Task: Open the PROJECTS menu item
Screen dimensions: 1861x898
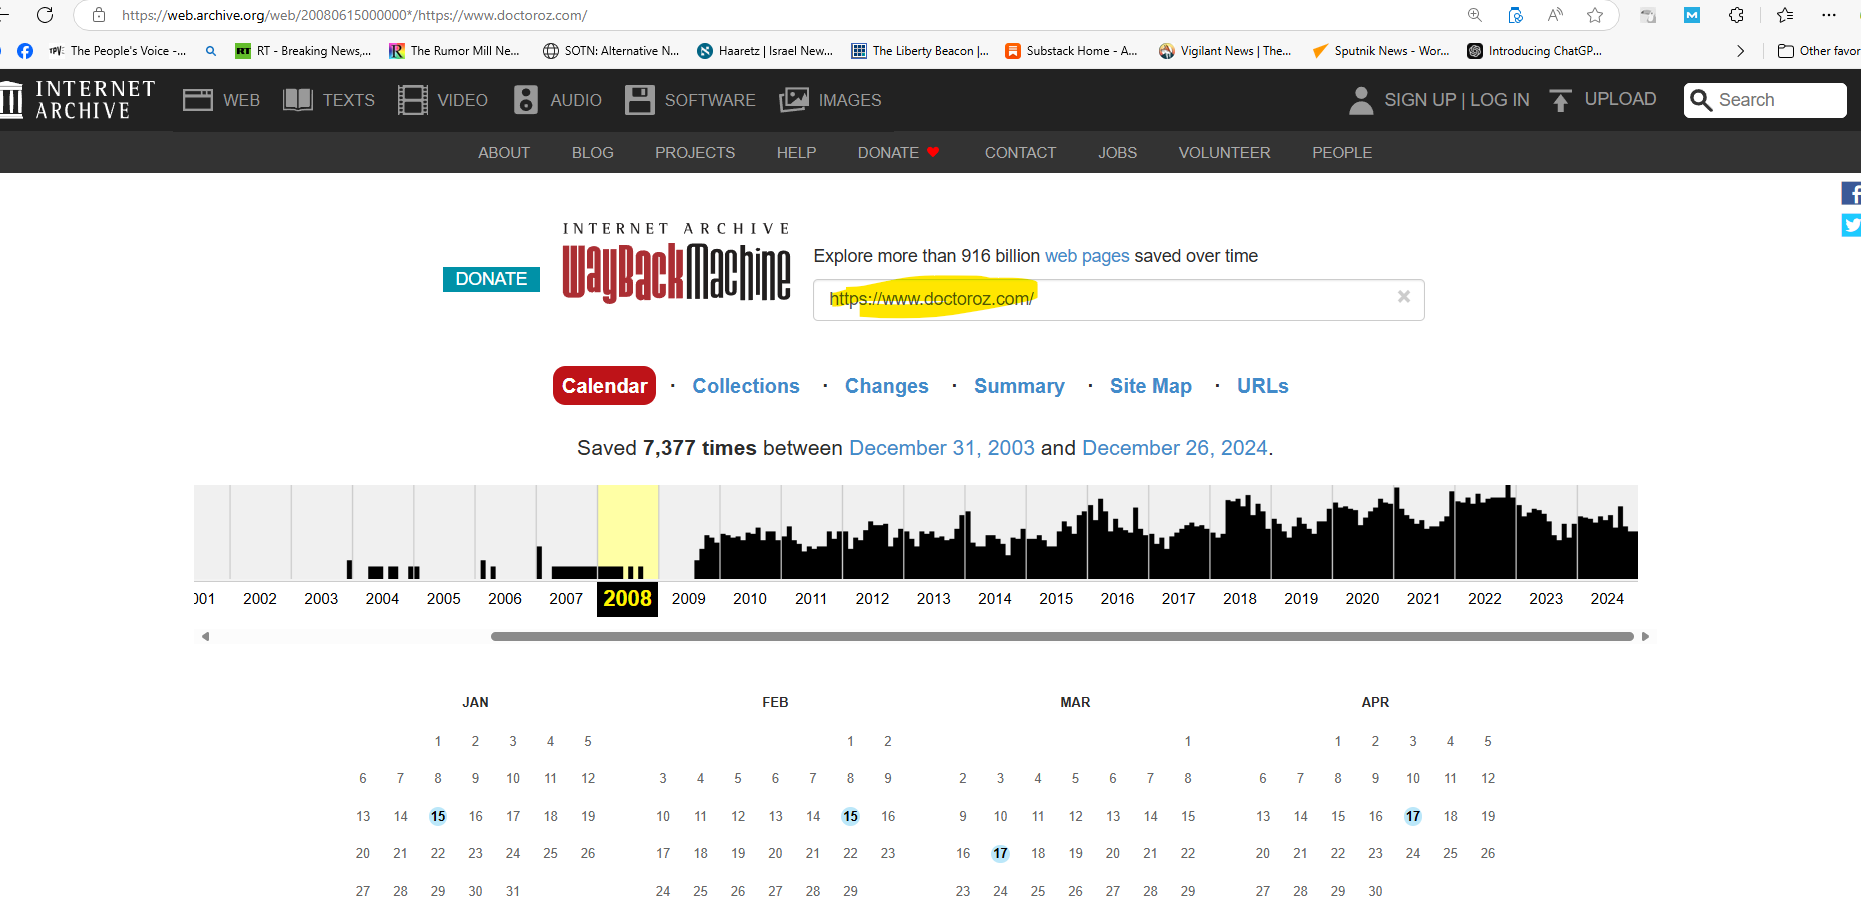Action: tap(695, 153)
